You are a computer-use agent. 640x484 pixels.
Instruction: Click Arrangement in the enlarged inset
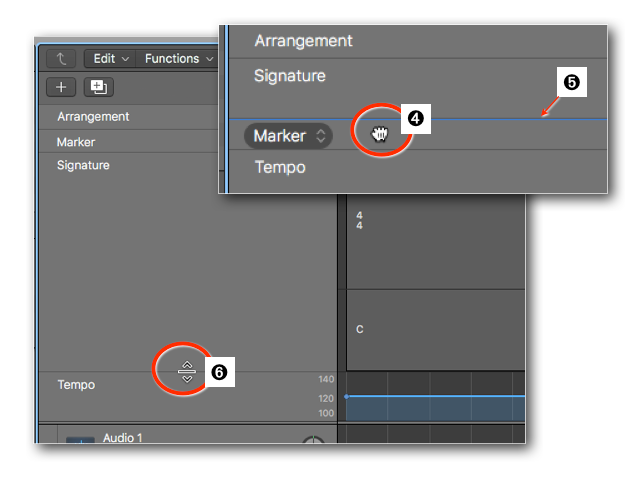[303, 41]
